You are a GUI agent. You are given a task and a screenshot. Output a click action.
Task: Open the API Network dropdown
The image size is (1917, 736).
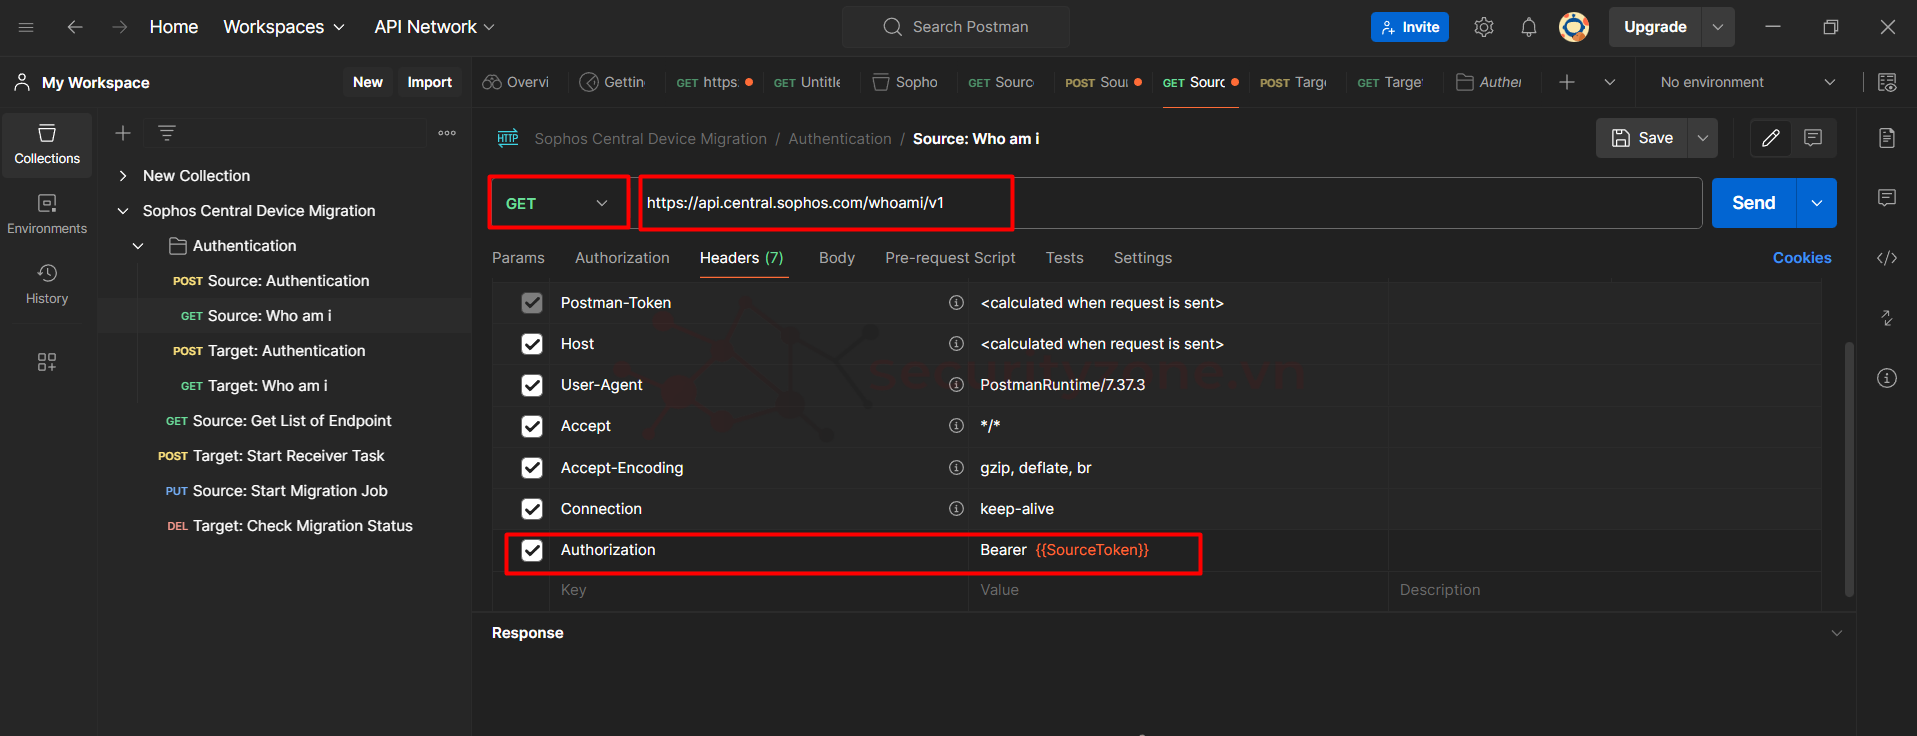435,27
